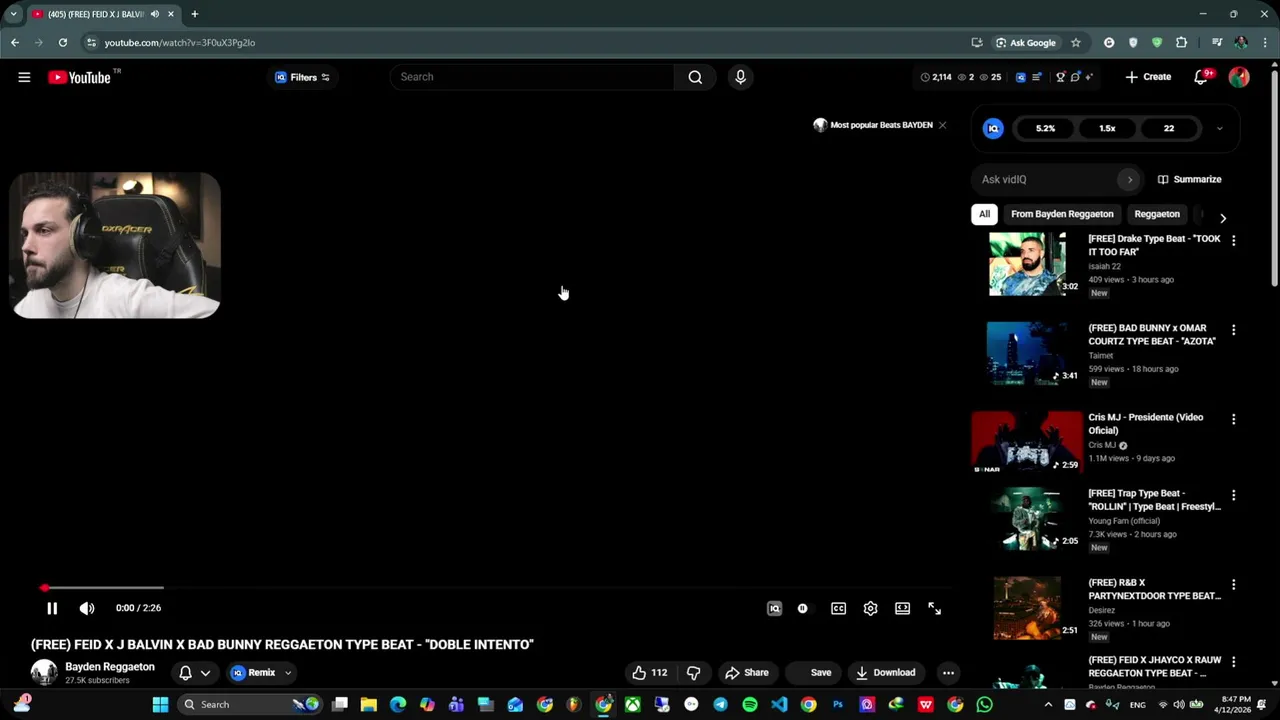Click the vidIQ icon in player controls

(x=774, y=608)
